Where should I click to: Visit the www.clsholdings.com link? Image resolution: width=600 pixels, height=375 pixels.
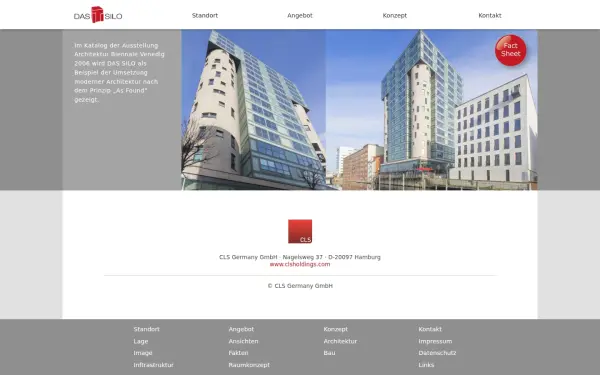pyautogui.click(x=300, y=264)
